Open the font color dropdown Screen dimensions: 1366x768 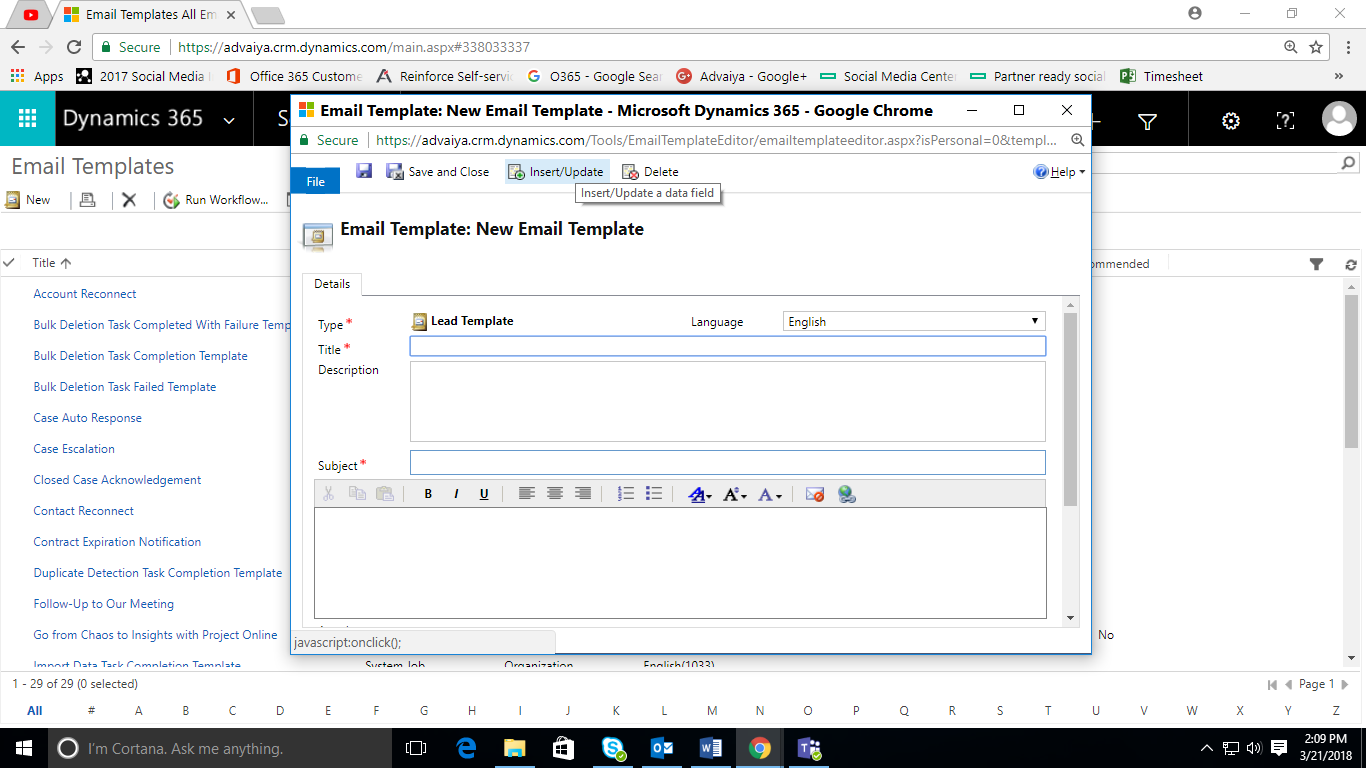[770, 494]
